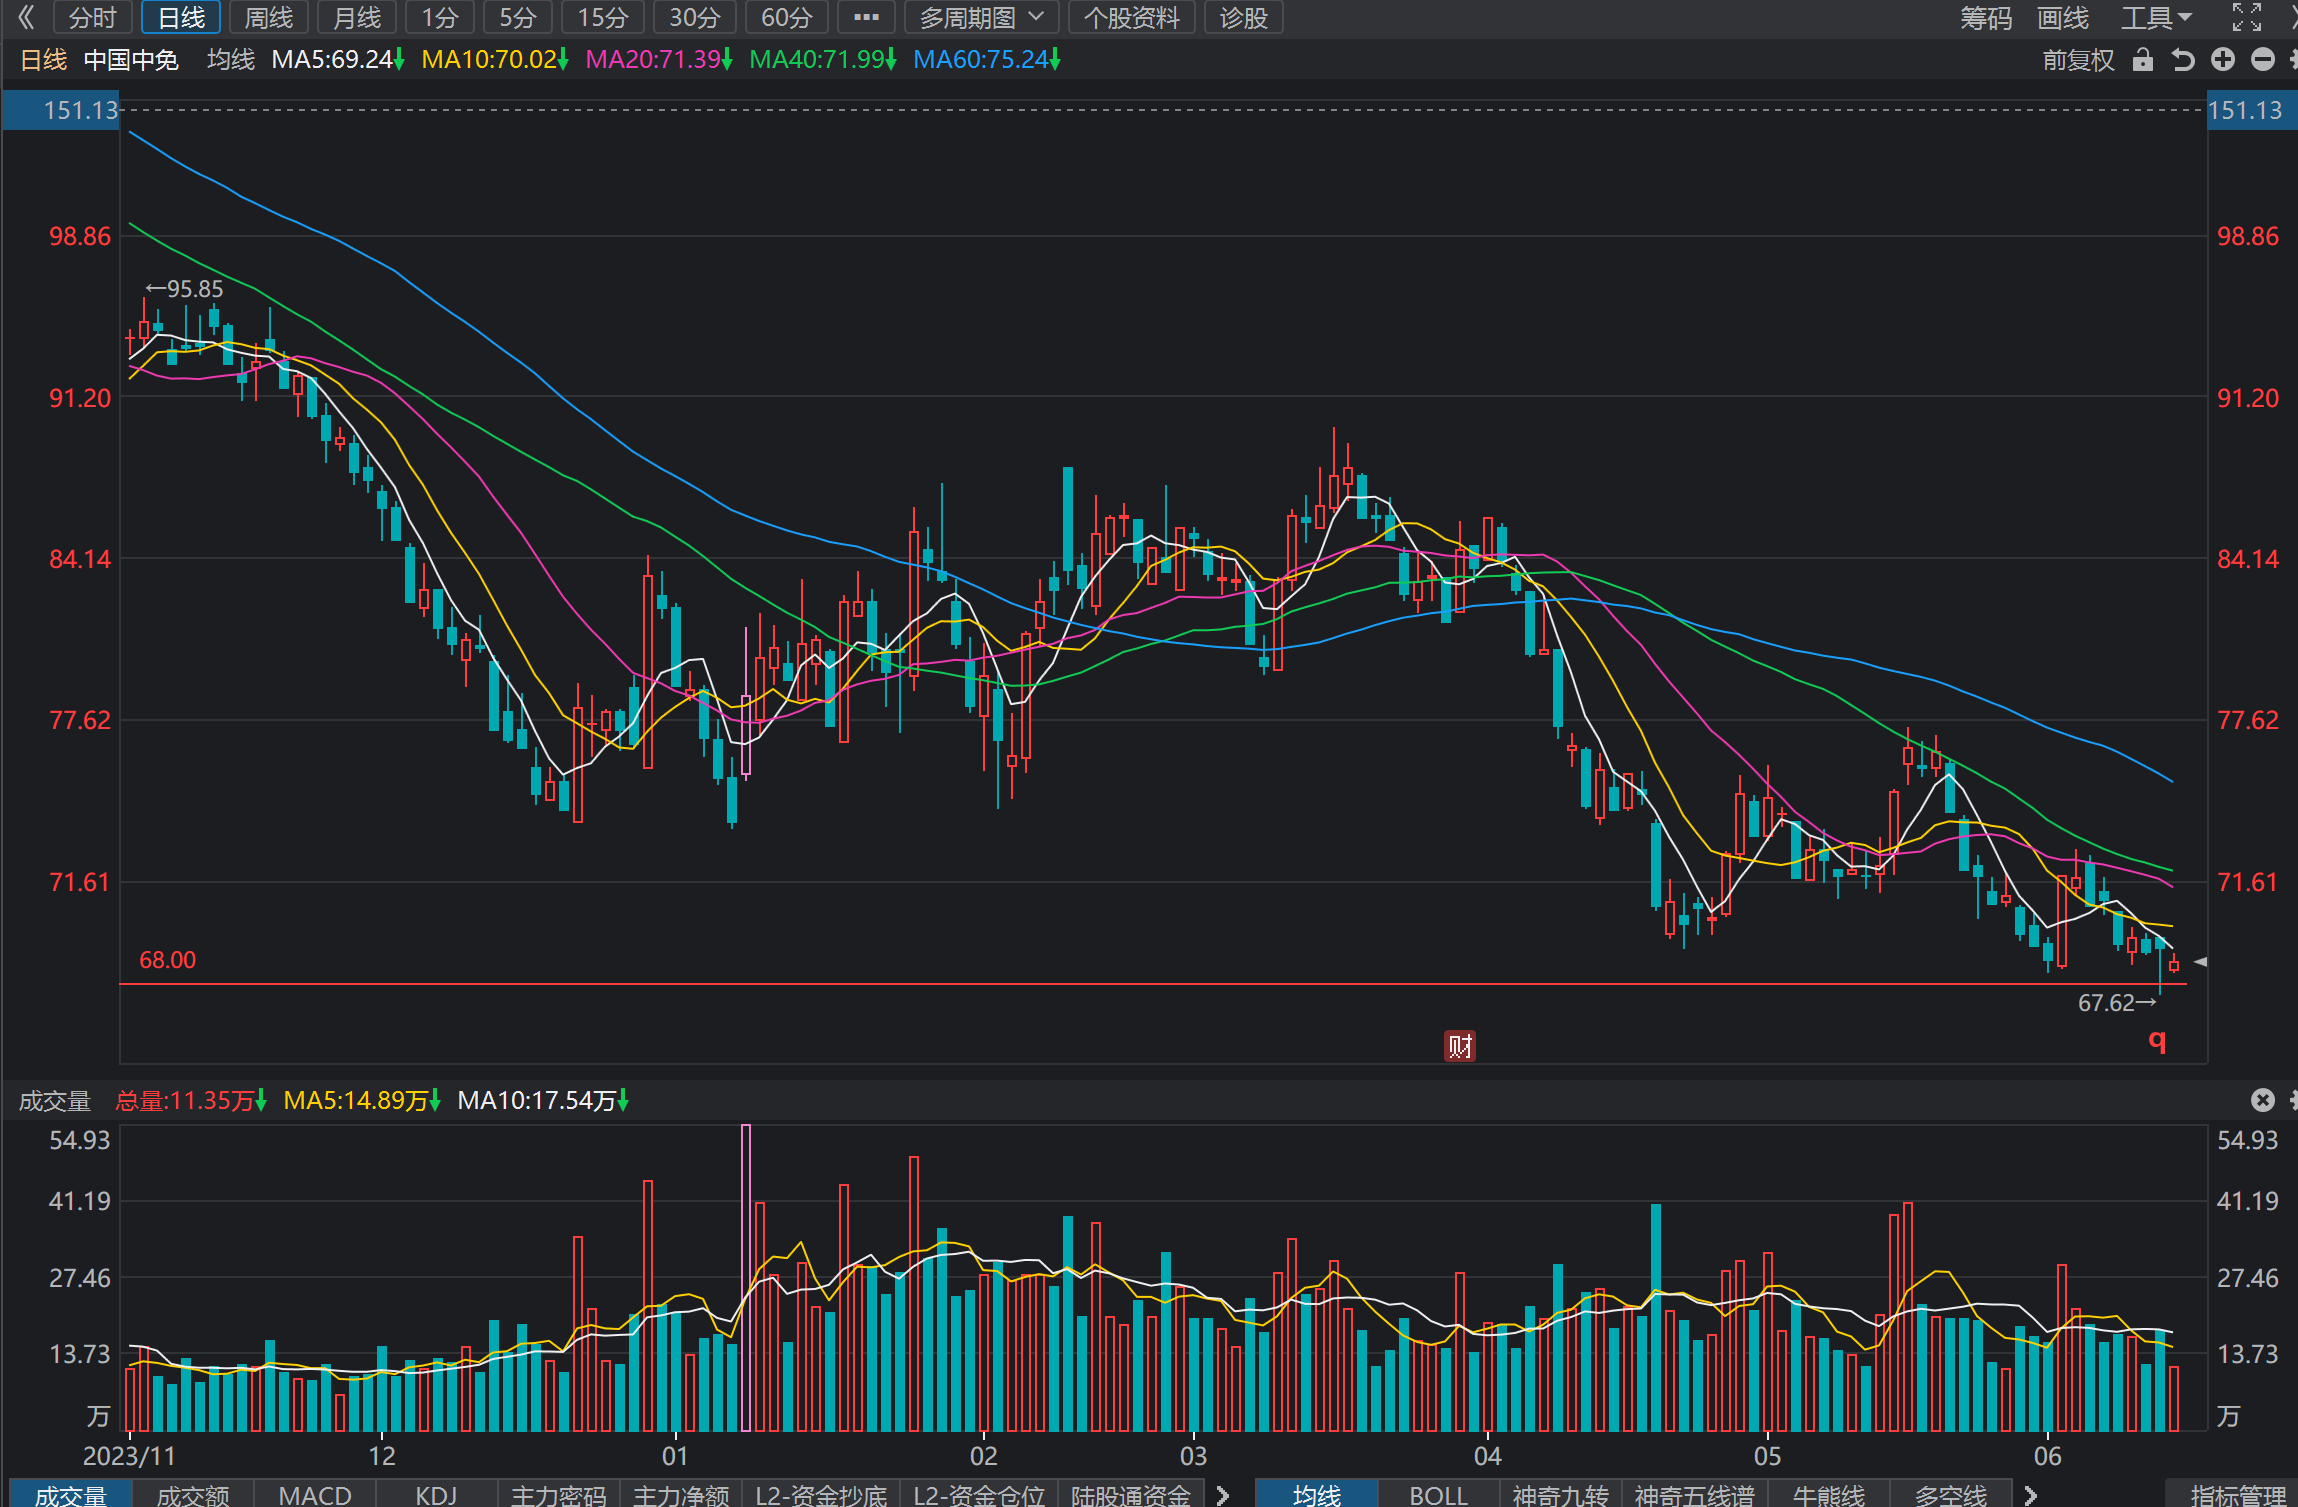Collapse panel with double-chevron back icon

click(x=26, y=17)
